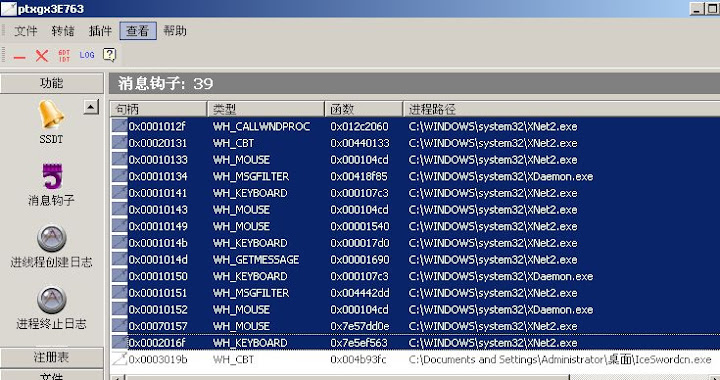Sort by the 函数 column header
The width and height of the screenshot is (720, 380).
pyautogui.click(x=364, y=109)
